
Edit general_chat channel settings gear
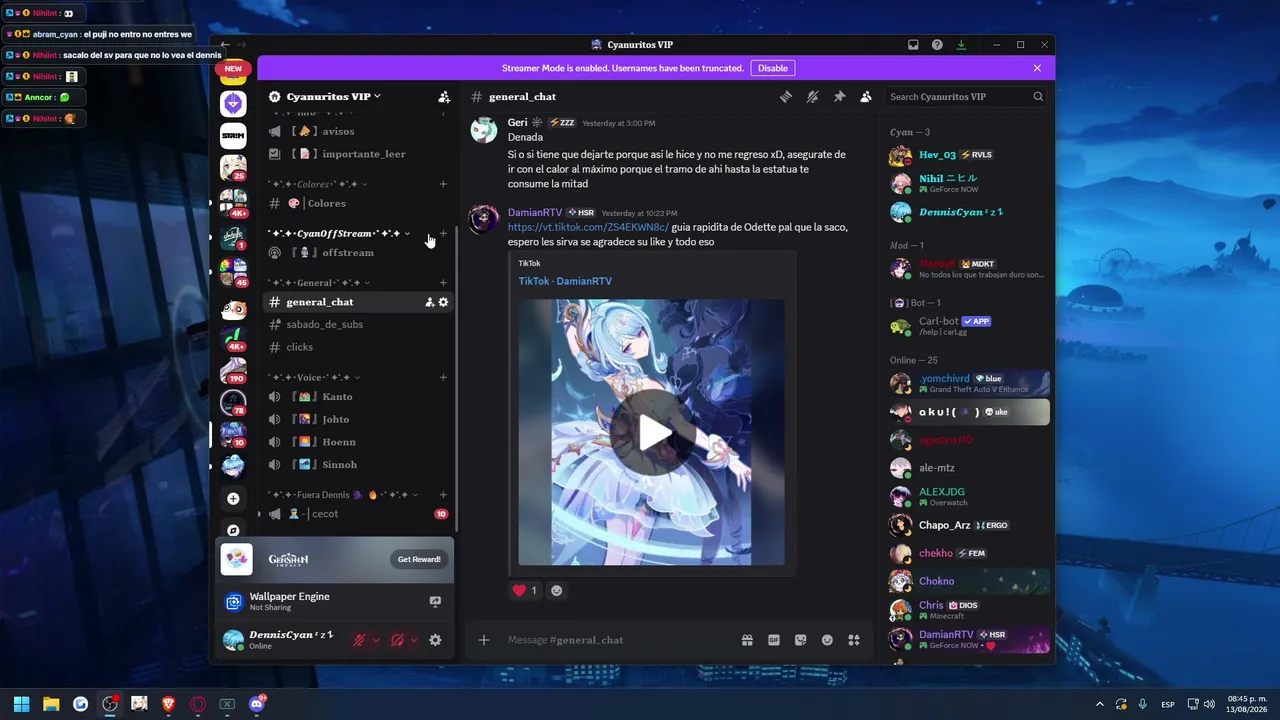(x=444, y=302)
